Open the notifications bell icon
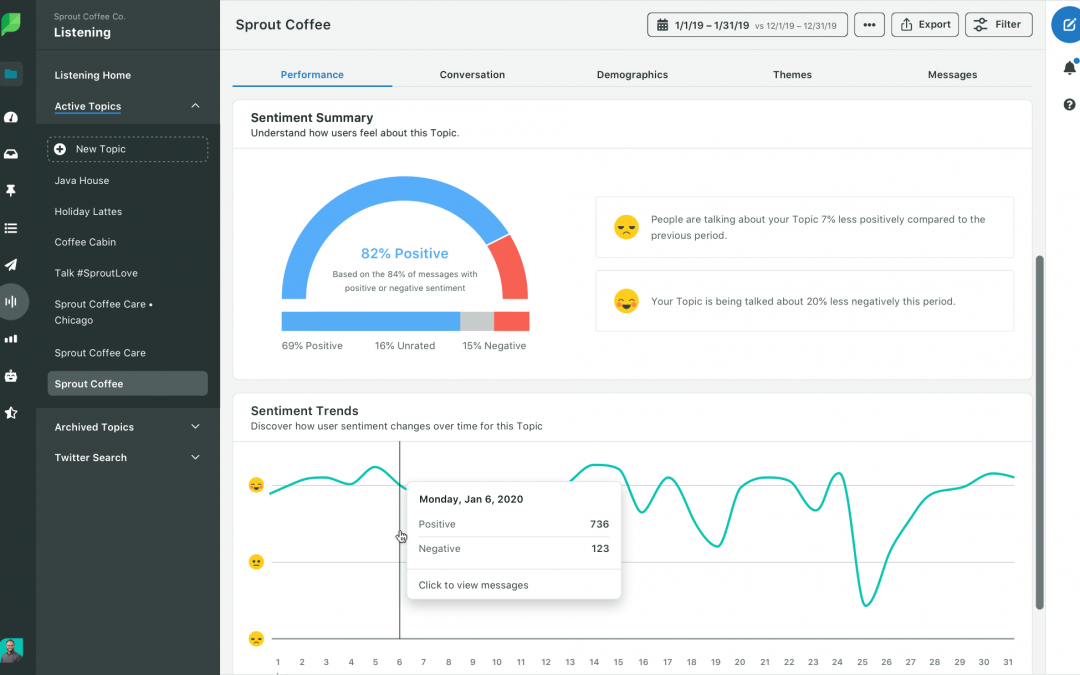Viewport: 1080px width, 675px height. (1069, 67)
